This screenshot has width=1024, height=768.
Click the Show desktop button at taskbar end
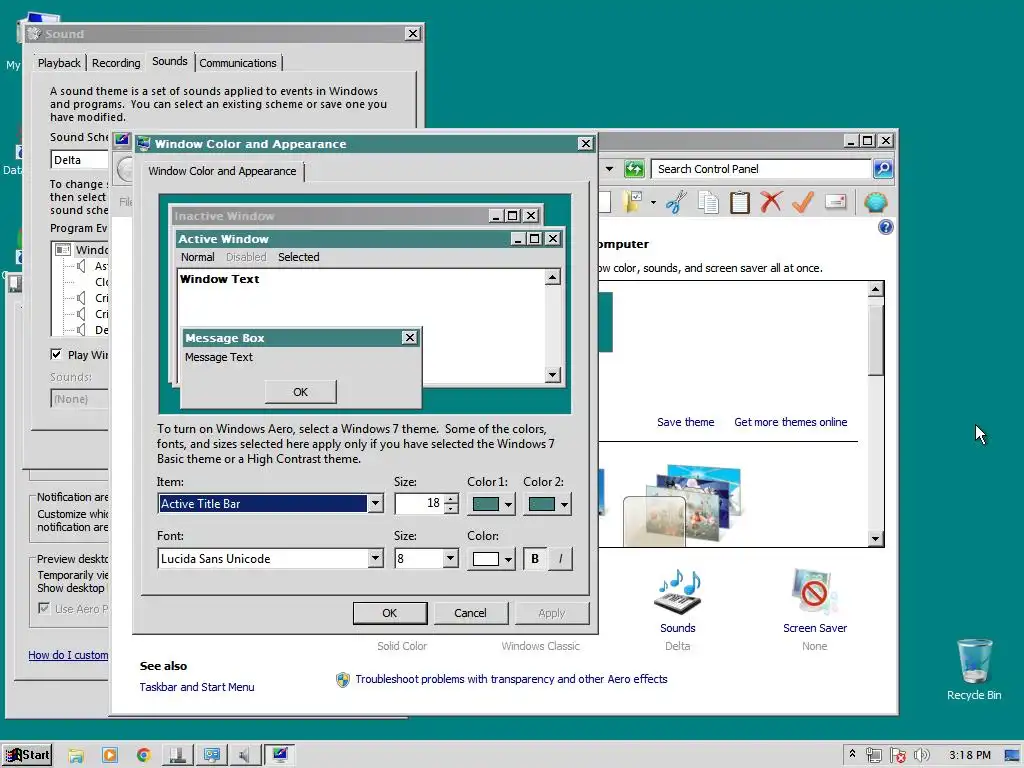point(1013,756)
